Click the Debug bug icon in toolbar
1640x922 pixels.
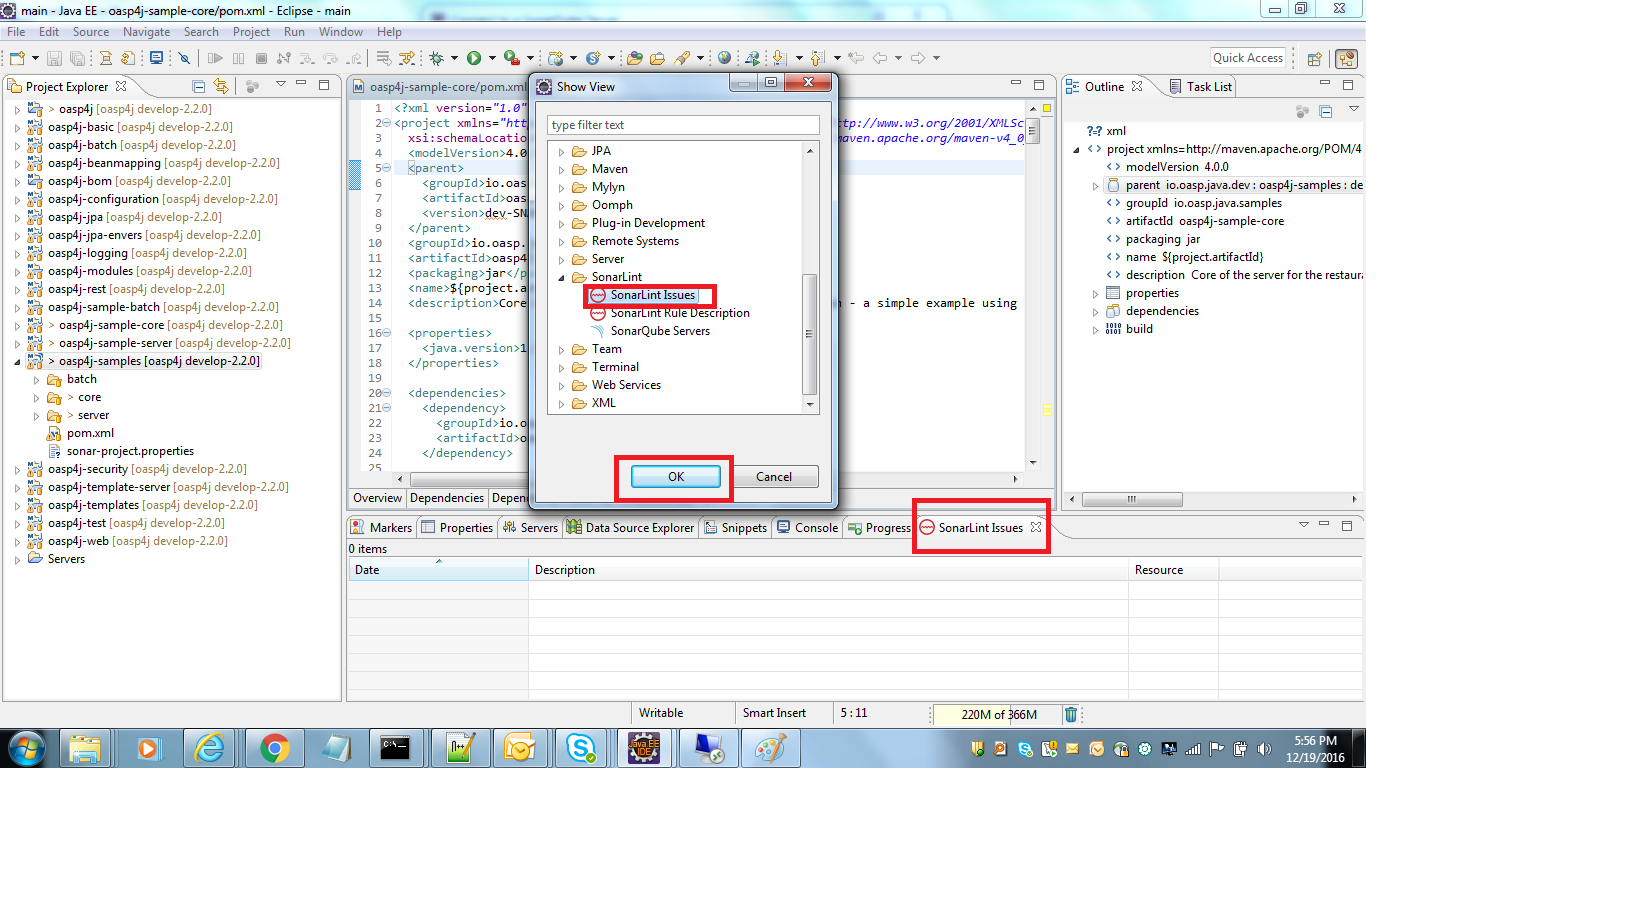pos(436,58)
